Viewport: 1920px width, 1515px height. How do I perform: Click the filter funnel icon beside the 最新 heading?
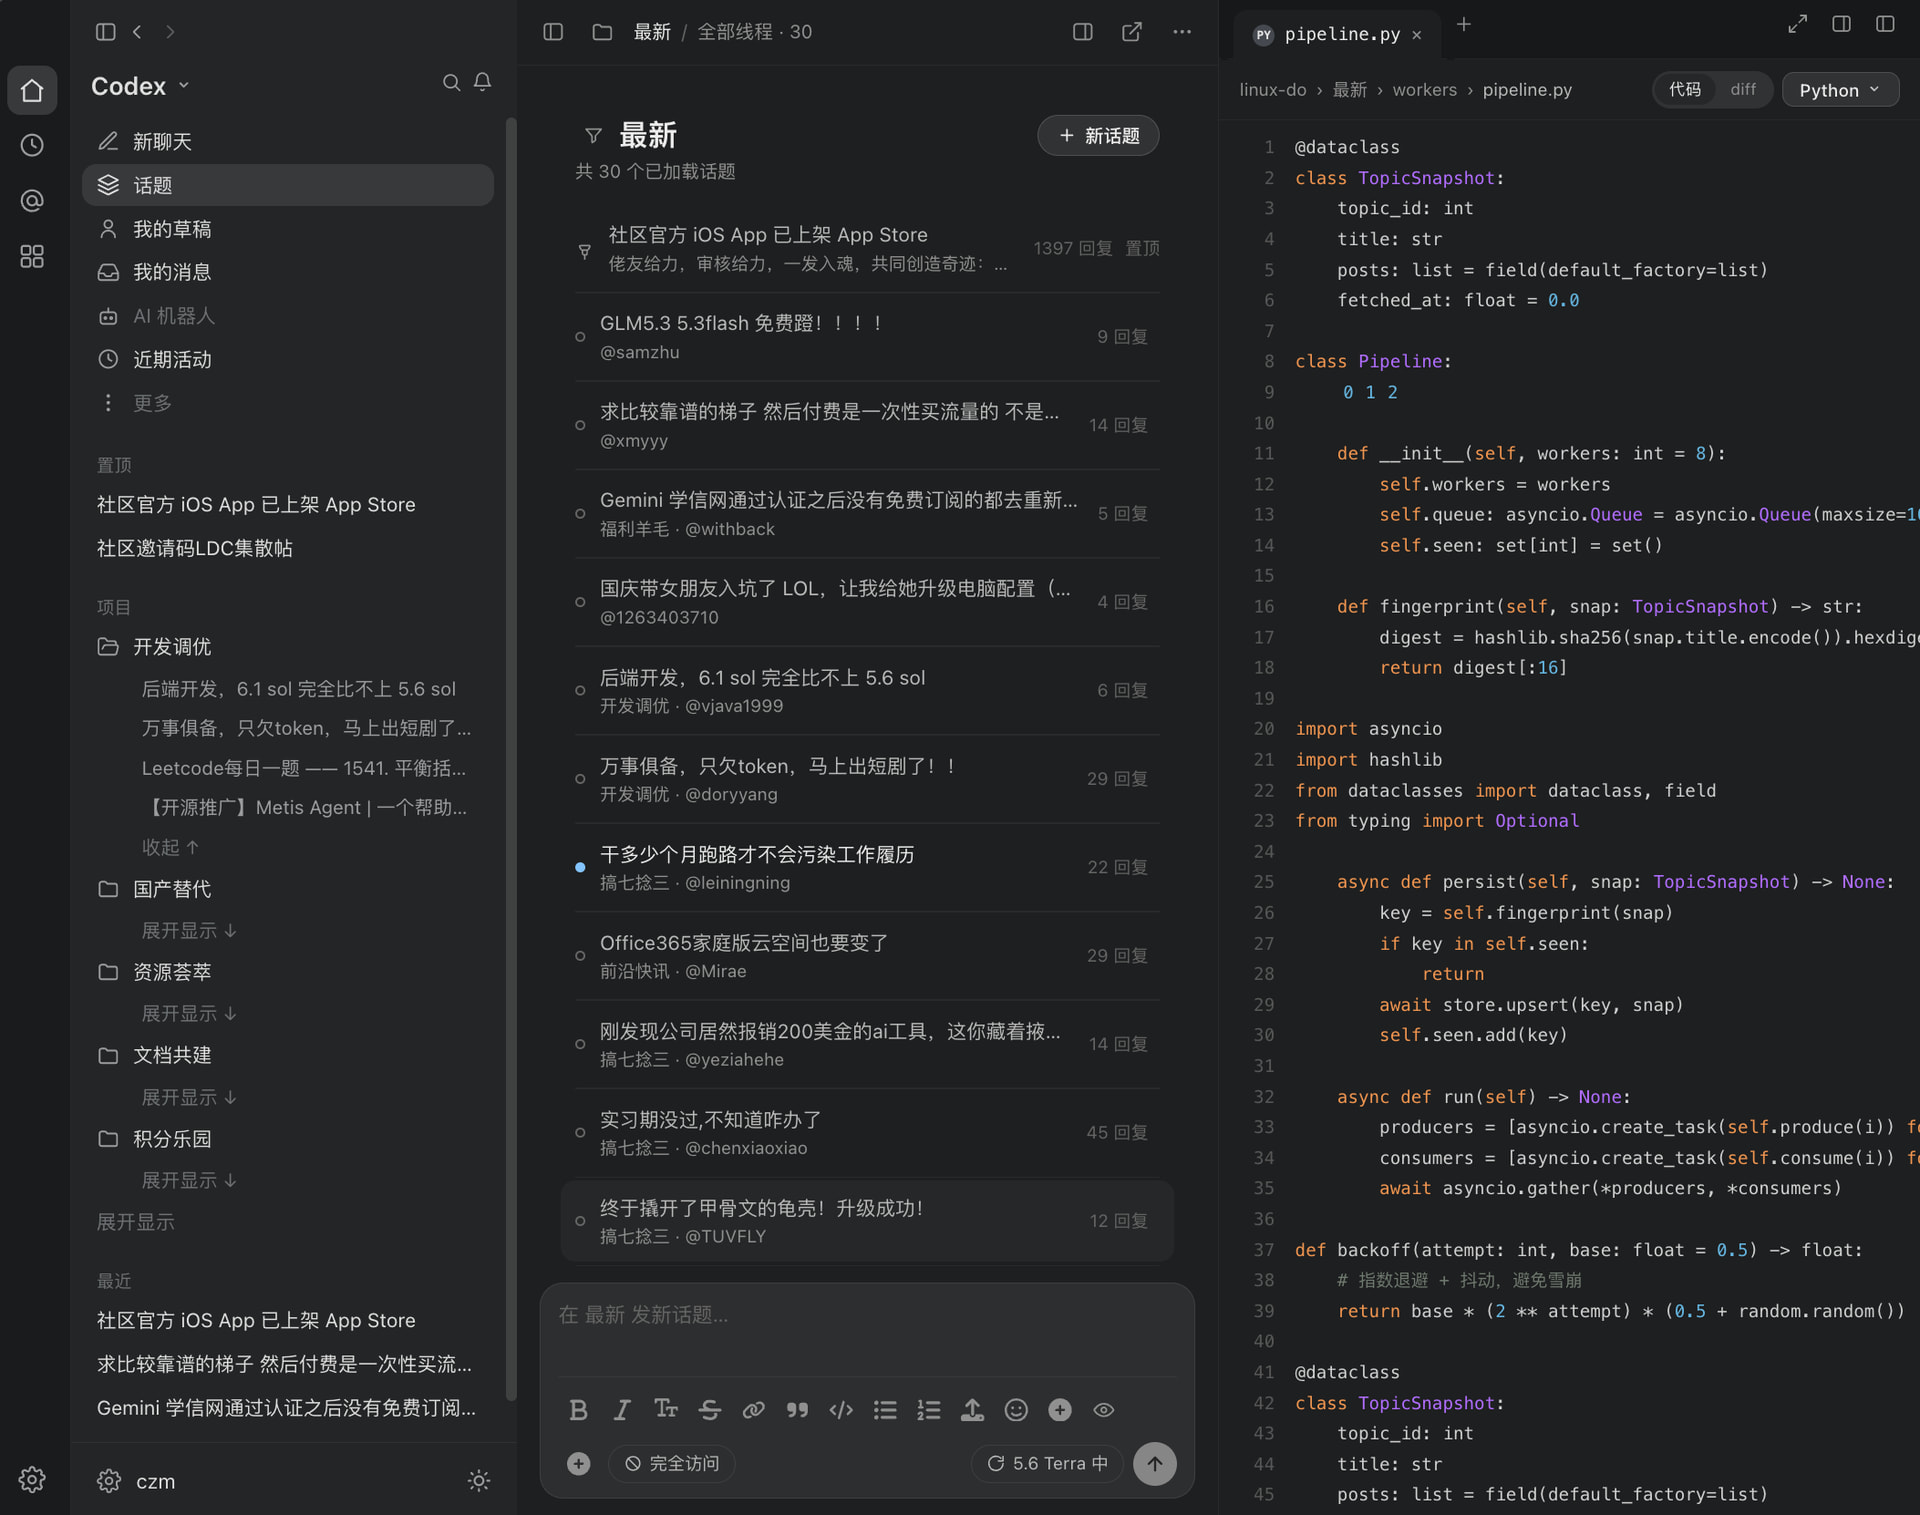(x=593, y=136)
